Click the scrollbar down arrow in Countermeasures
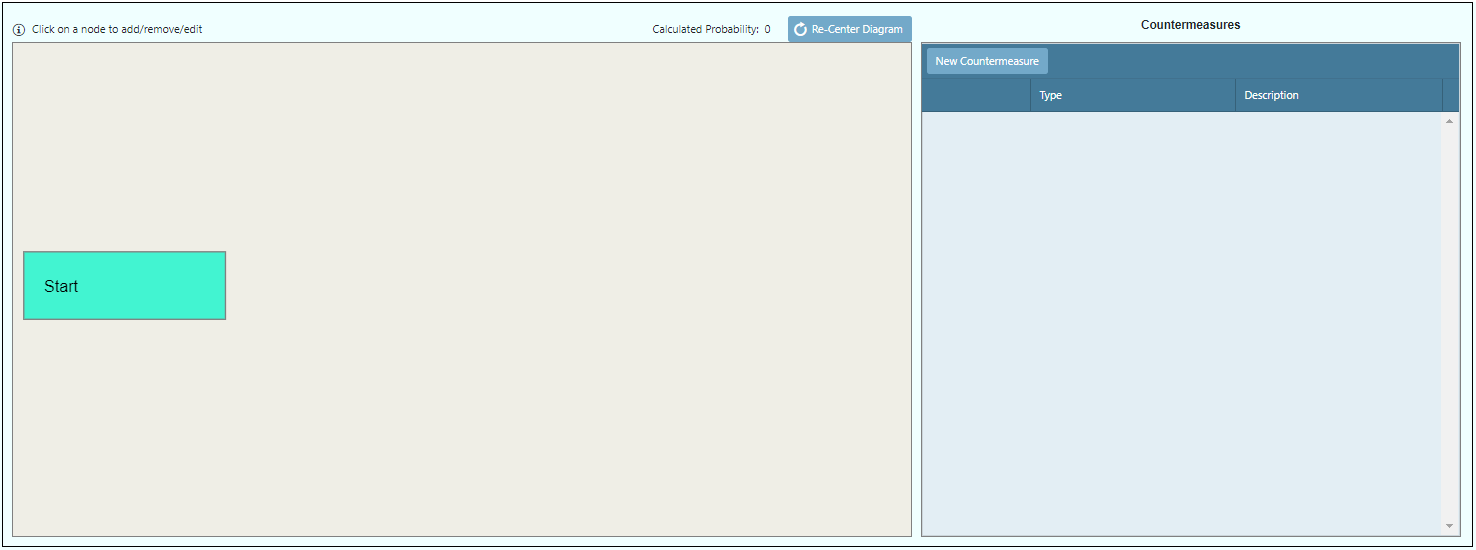 (1450, 525)
